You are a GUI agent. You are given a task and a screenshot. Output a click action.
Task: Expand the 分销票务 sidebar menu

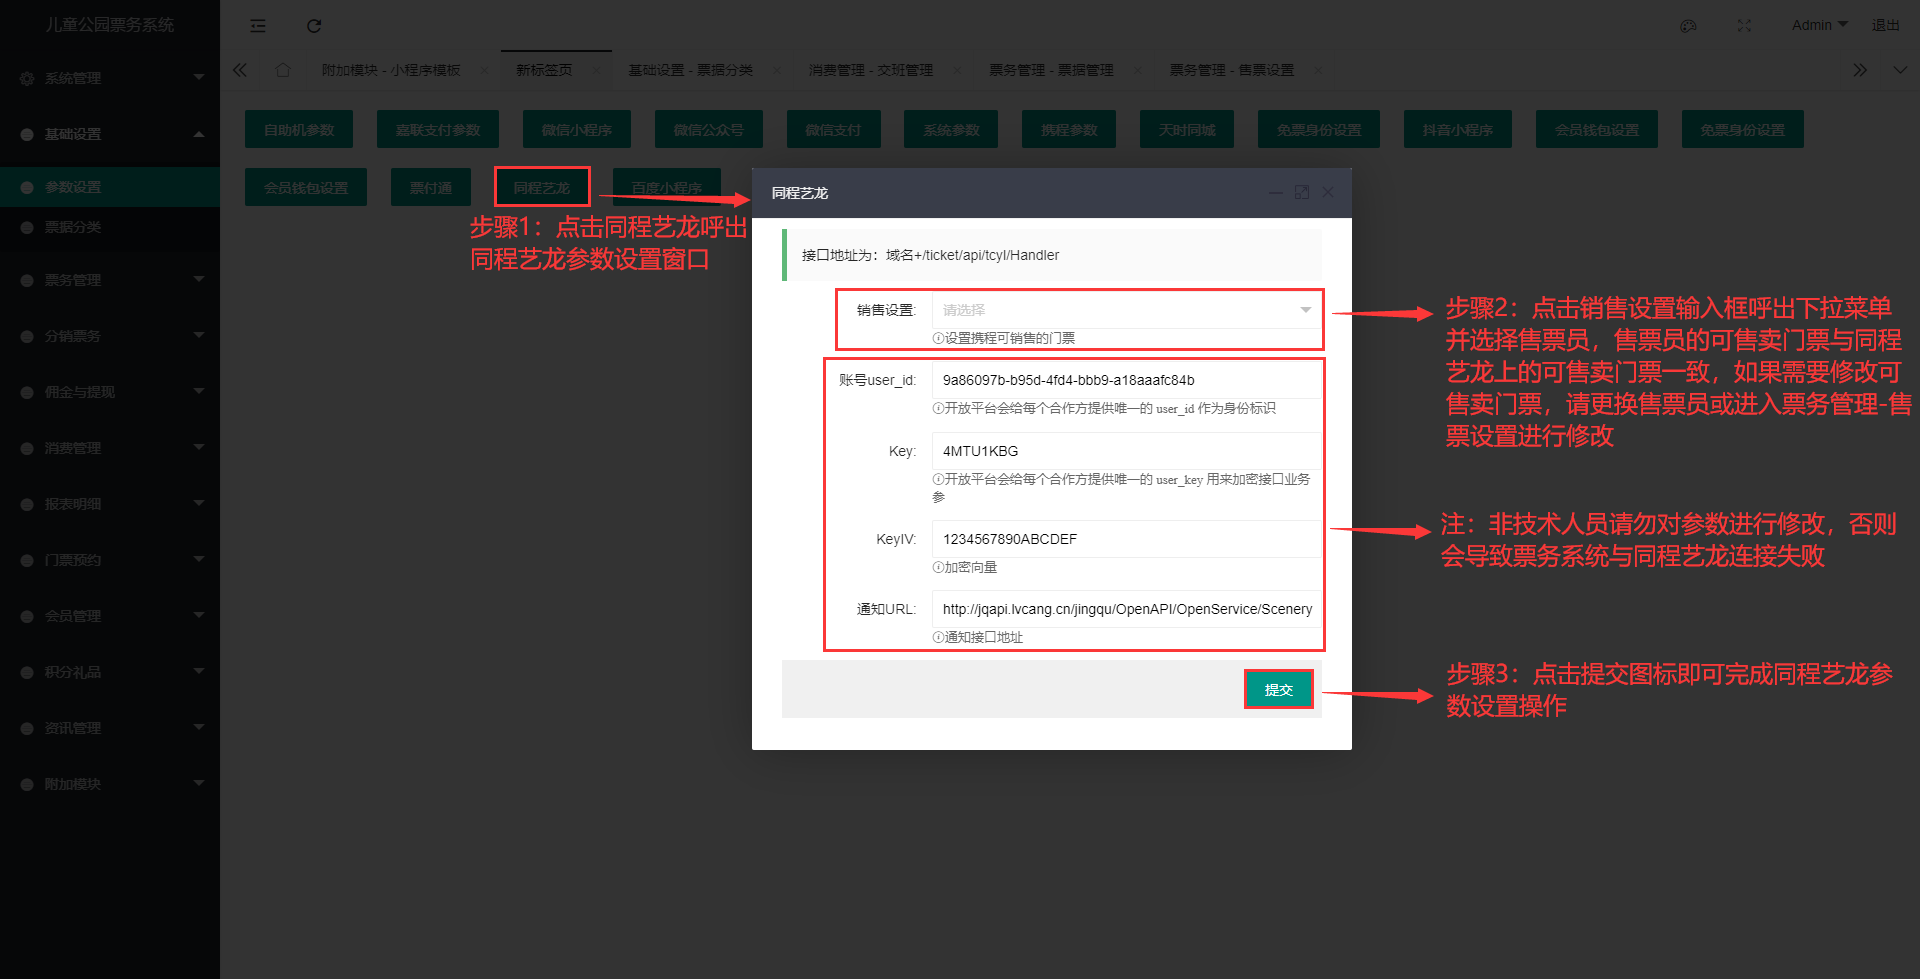click(110, 336)
